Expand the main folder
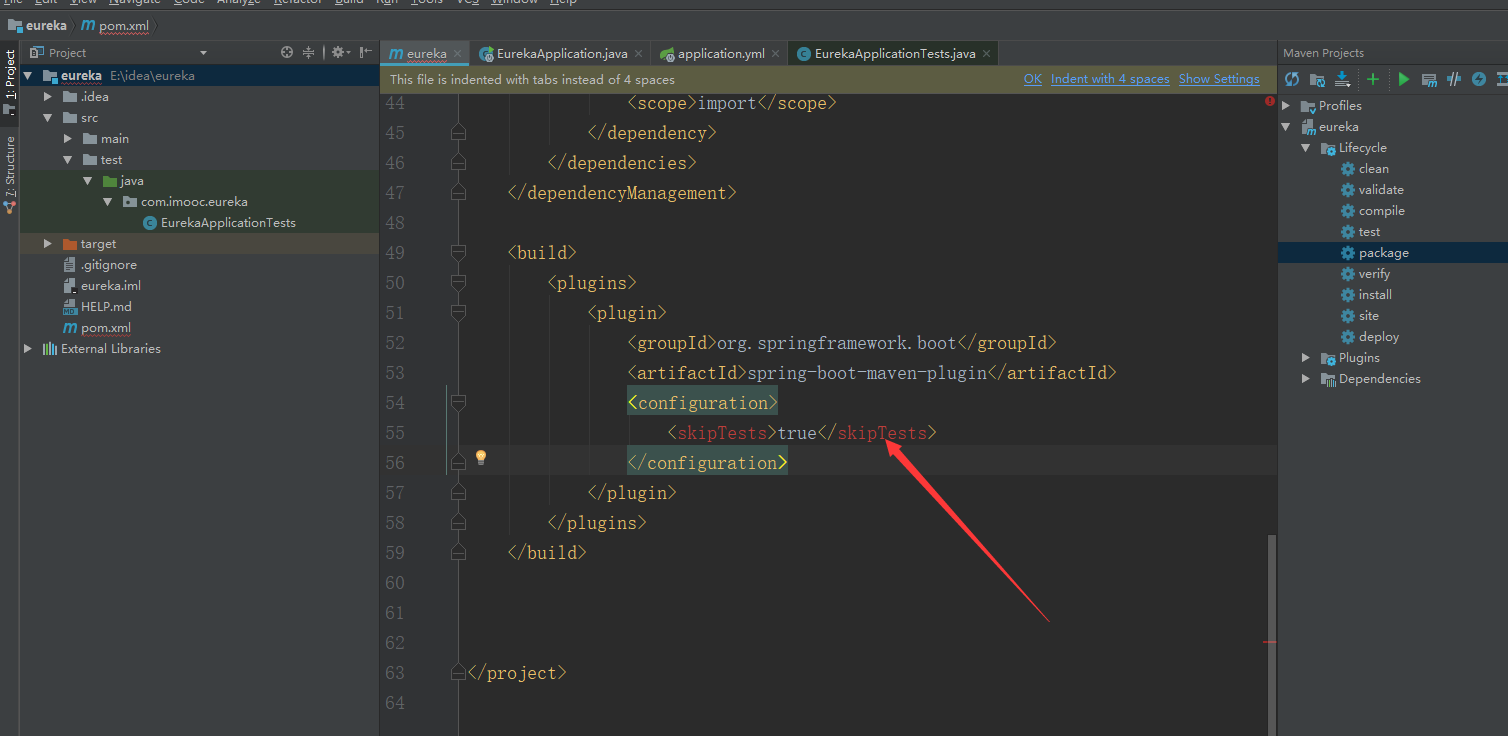The image size is (1508, 736). (67, 138)
